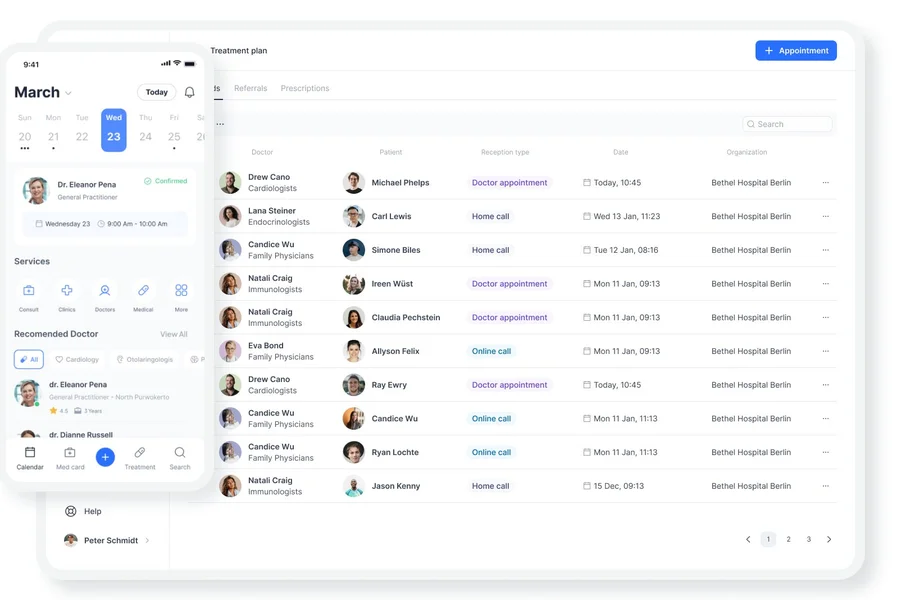Tap the Medical service icon
The image size is (900, 600).
coord(143,291)
